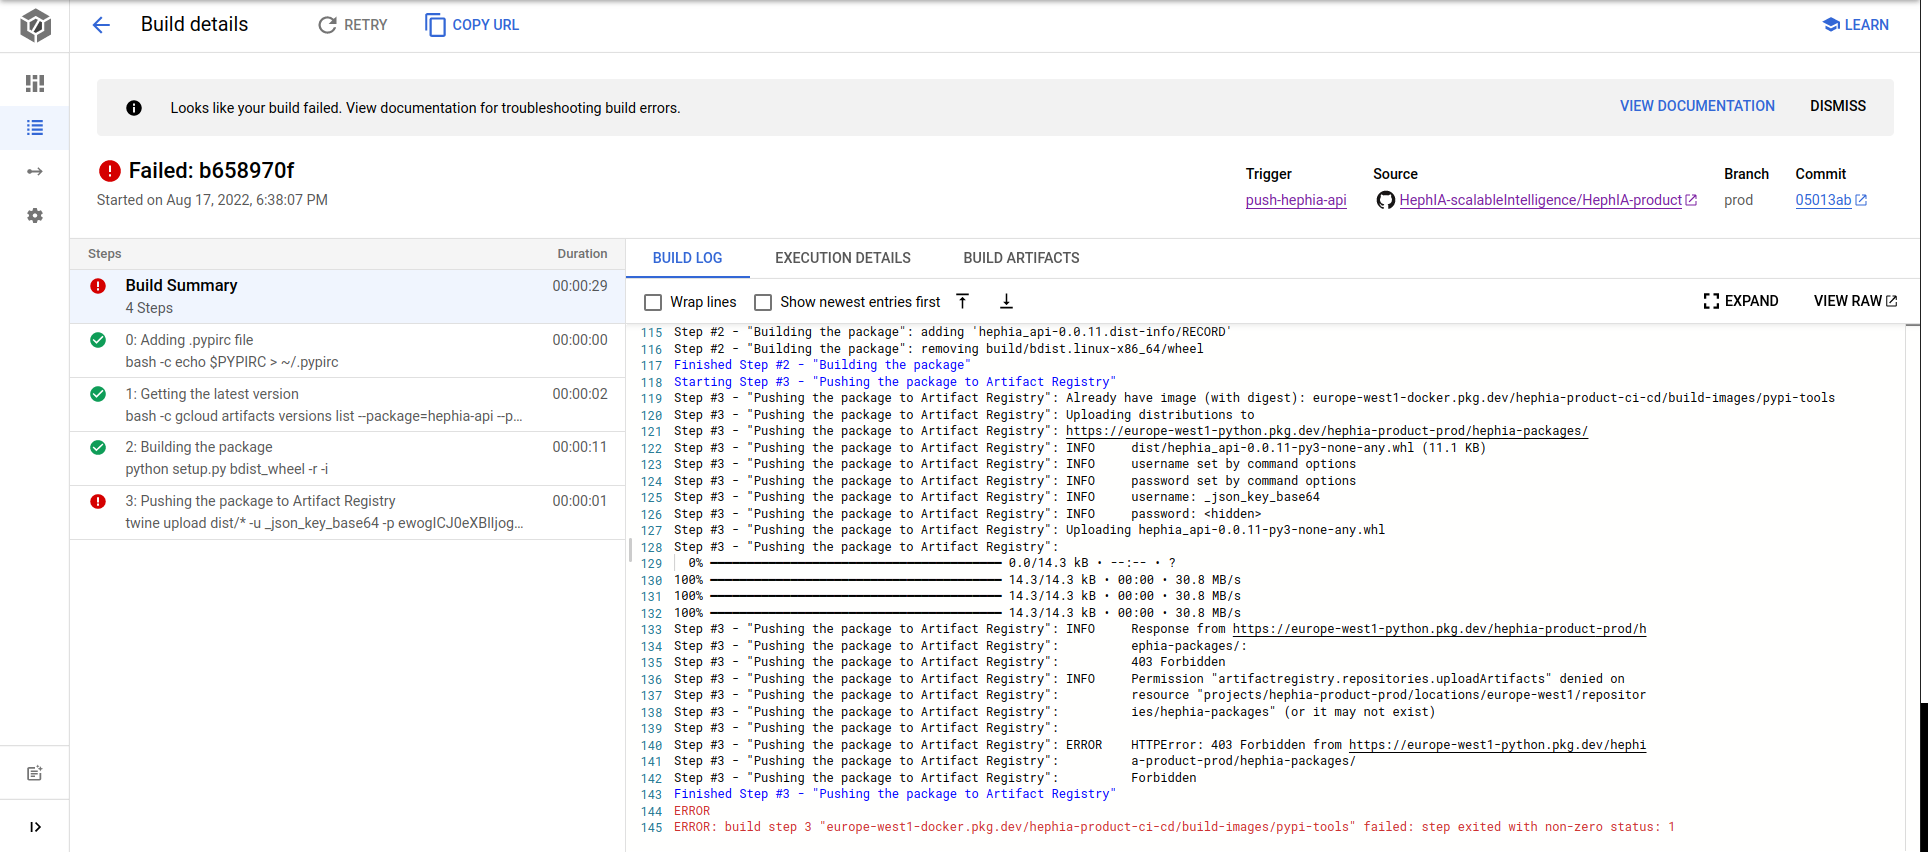Switch to the Execution Details tab
Viewport: 1928px width, 852px height.
point(842,258)
